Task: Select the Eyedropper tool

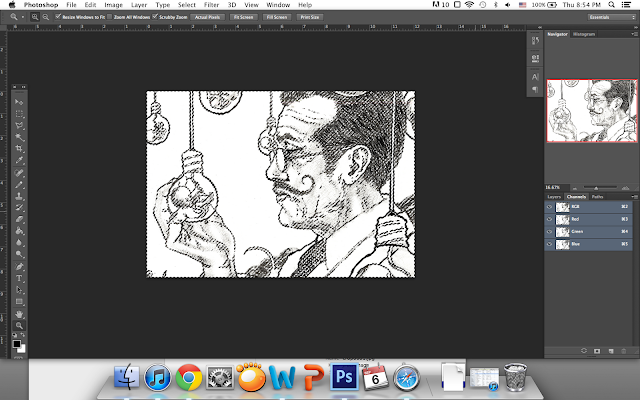Action: click(x=19, y=160)
